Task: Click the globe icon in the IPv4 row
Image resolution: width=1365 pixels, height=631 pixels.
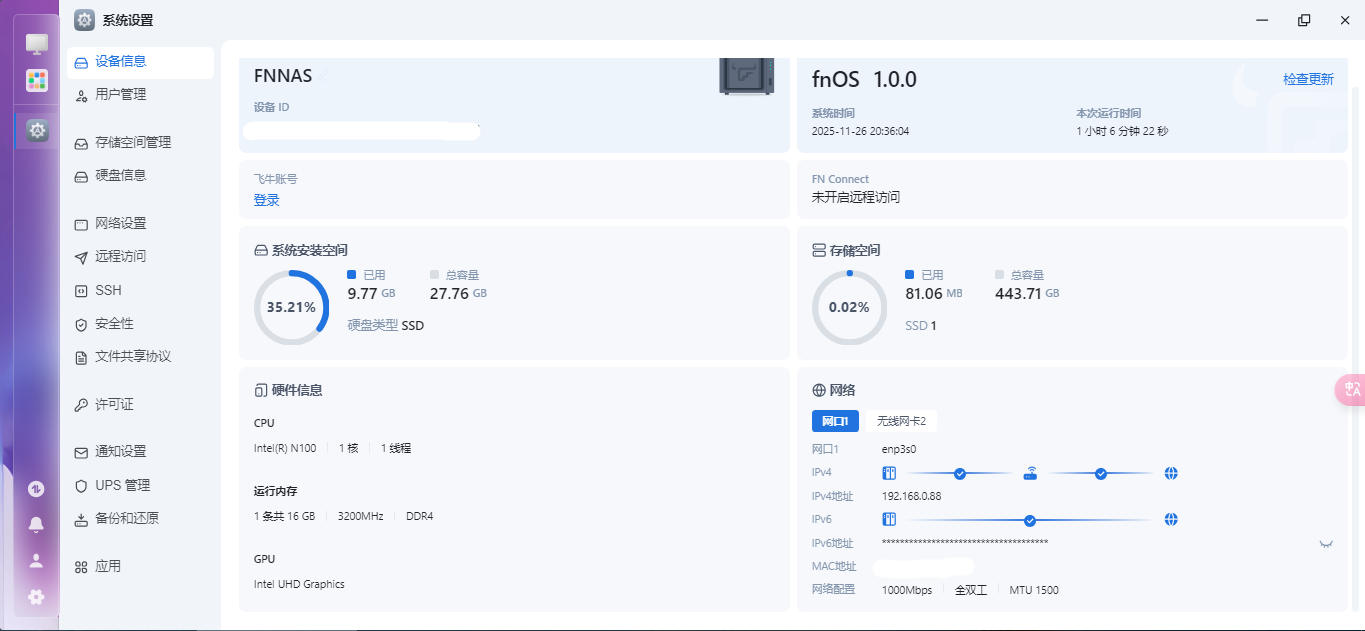Action: click(x=1171, y=473)
